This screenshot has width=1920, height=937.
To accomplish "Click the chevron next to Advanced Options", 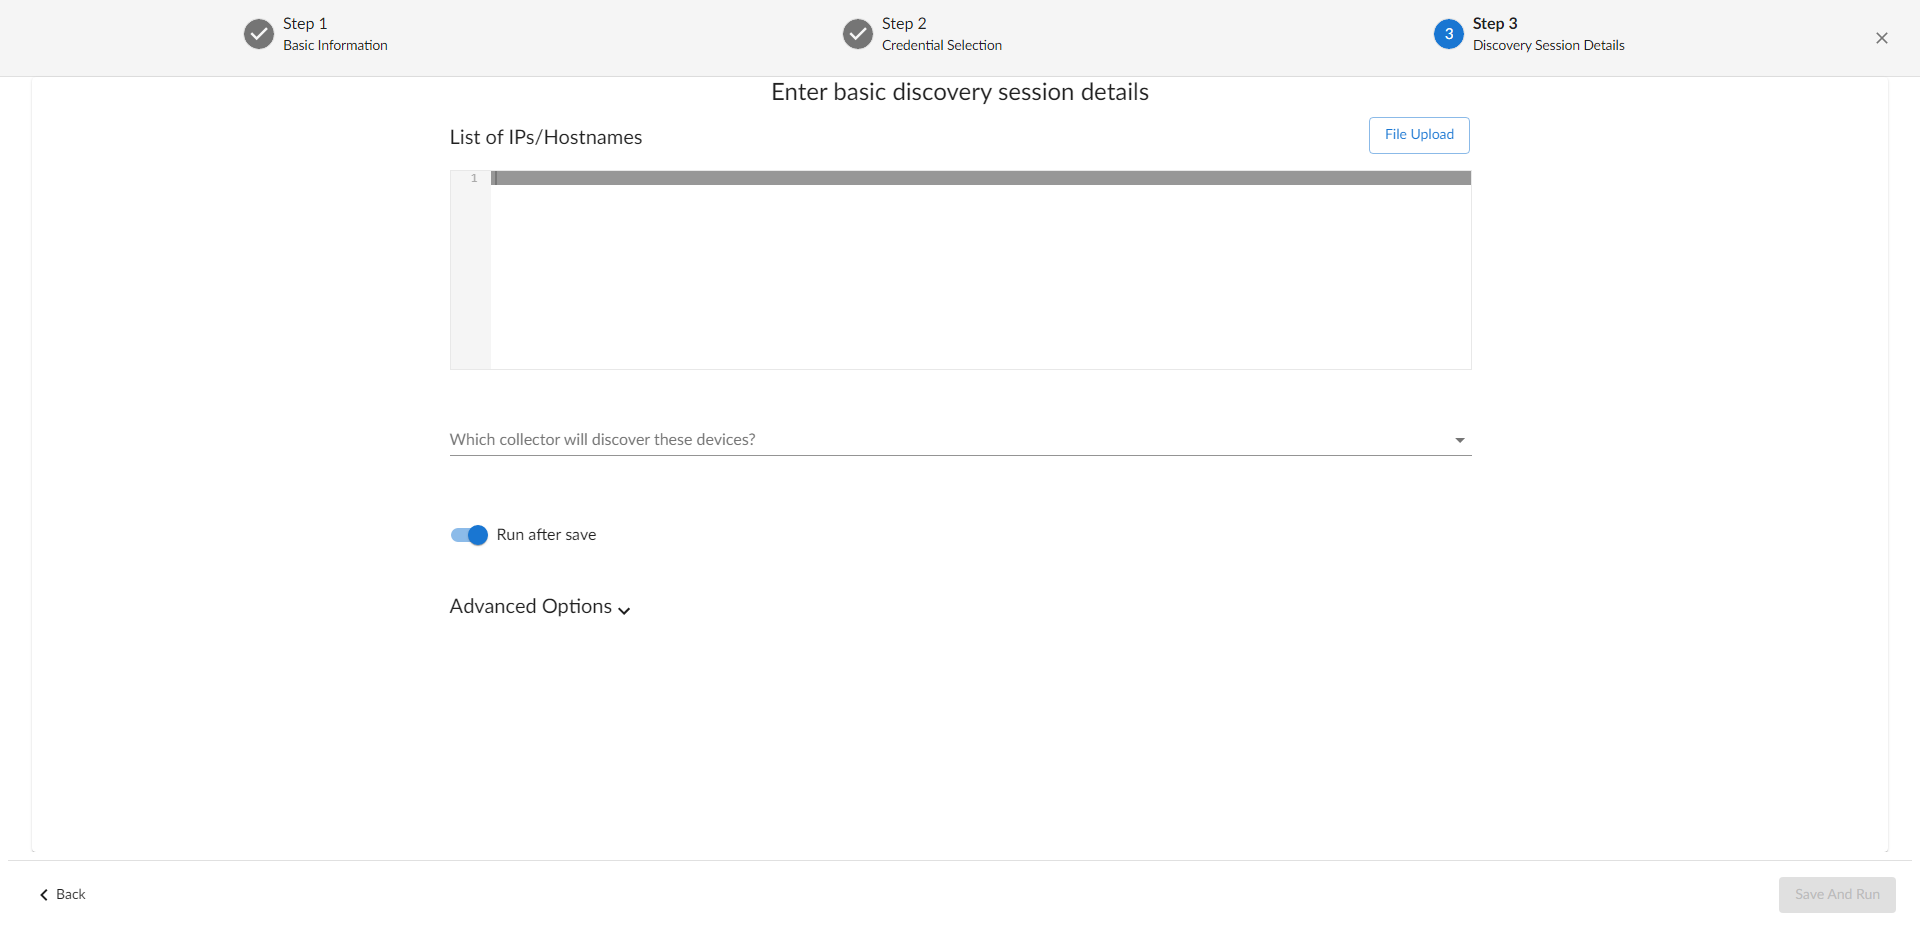I will [x=624, y=610].
